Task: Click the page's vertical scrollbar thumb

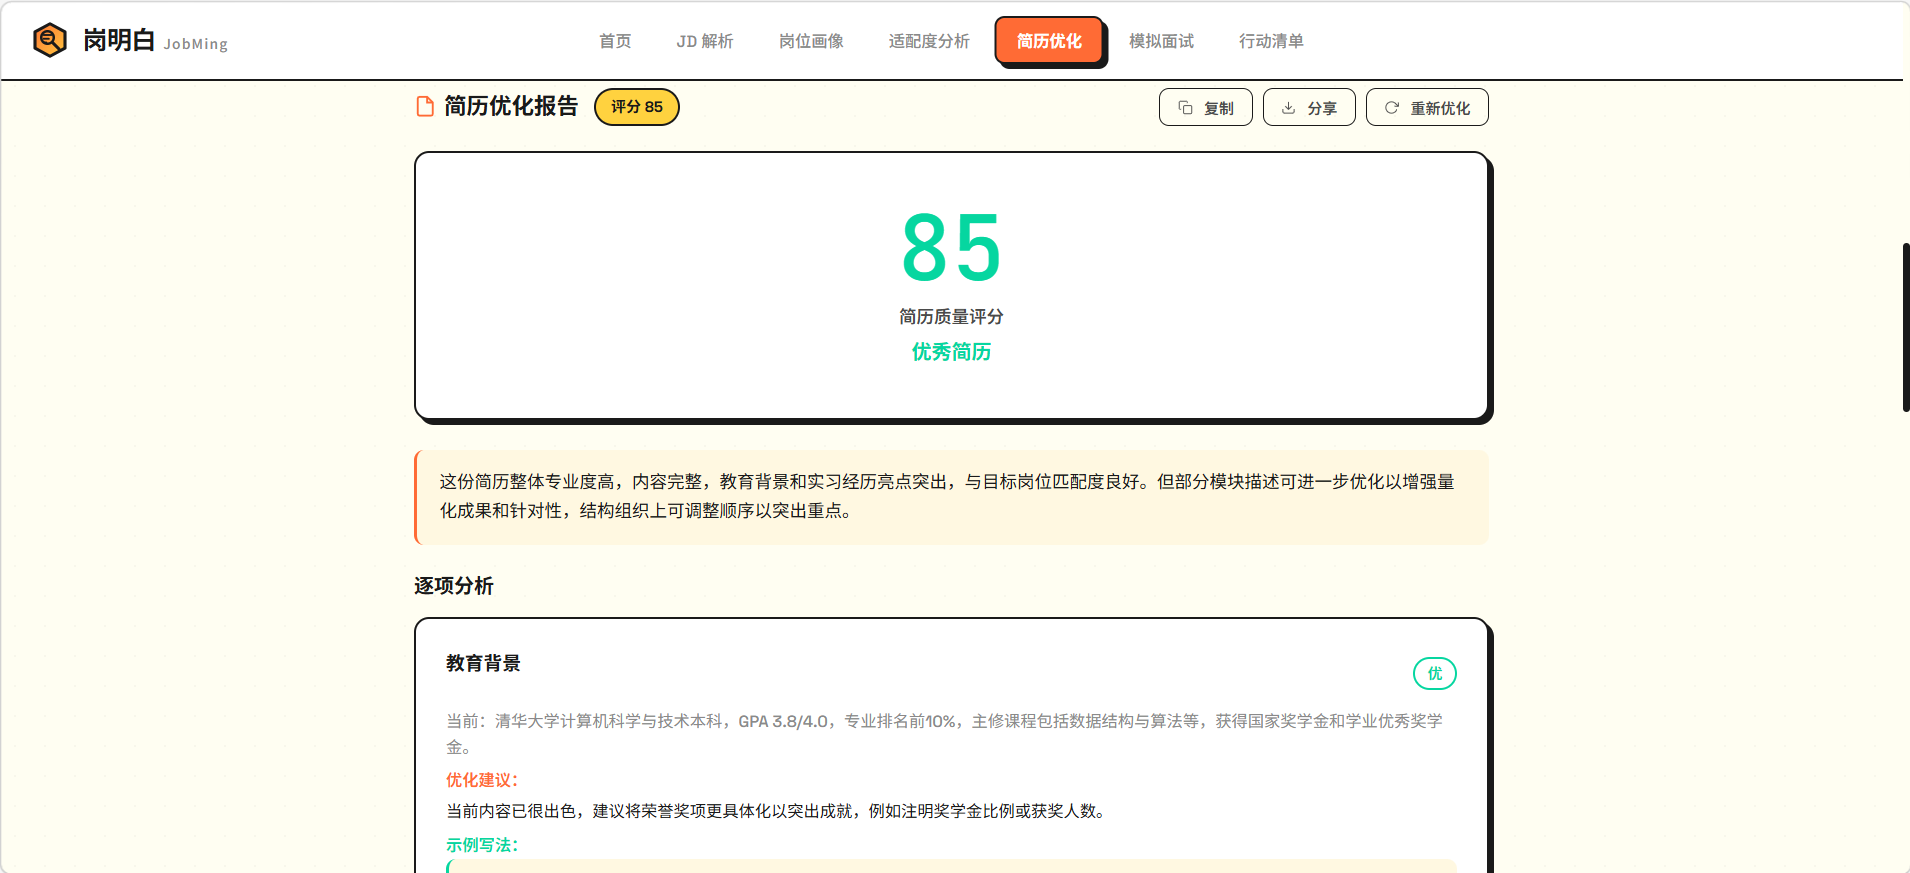Action: (1905, 327)
